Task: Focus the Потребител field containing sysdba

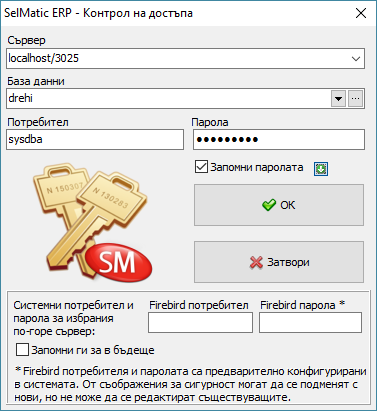Action: [95, 139]
